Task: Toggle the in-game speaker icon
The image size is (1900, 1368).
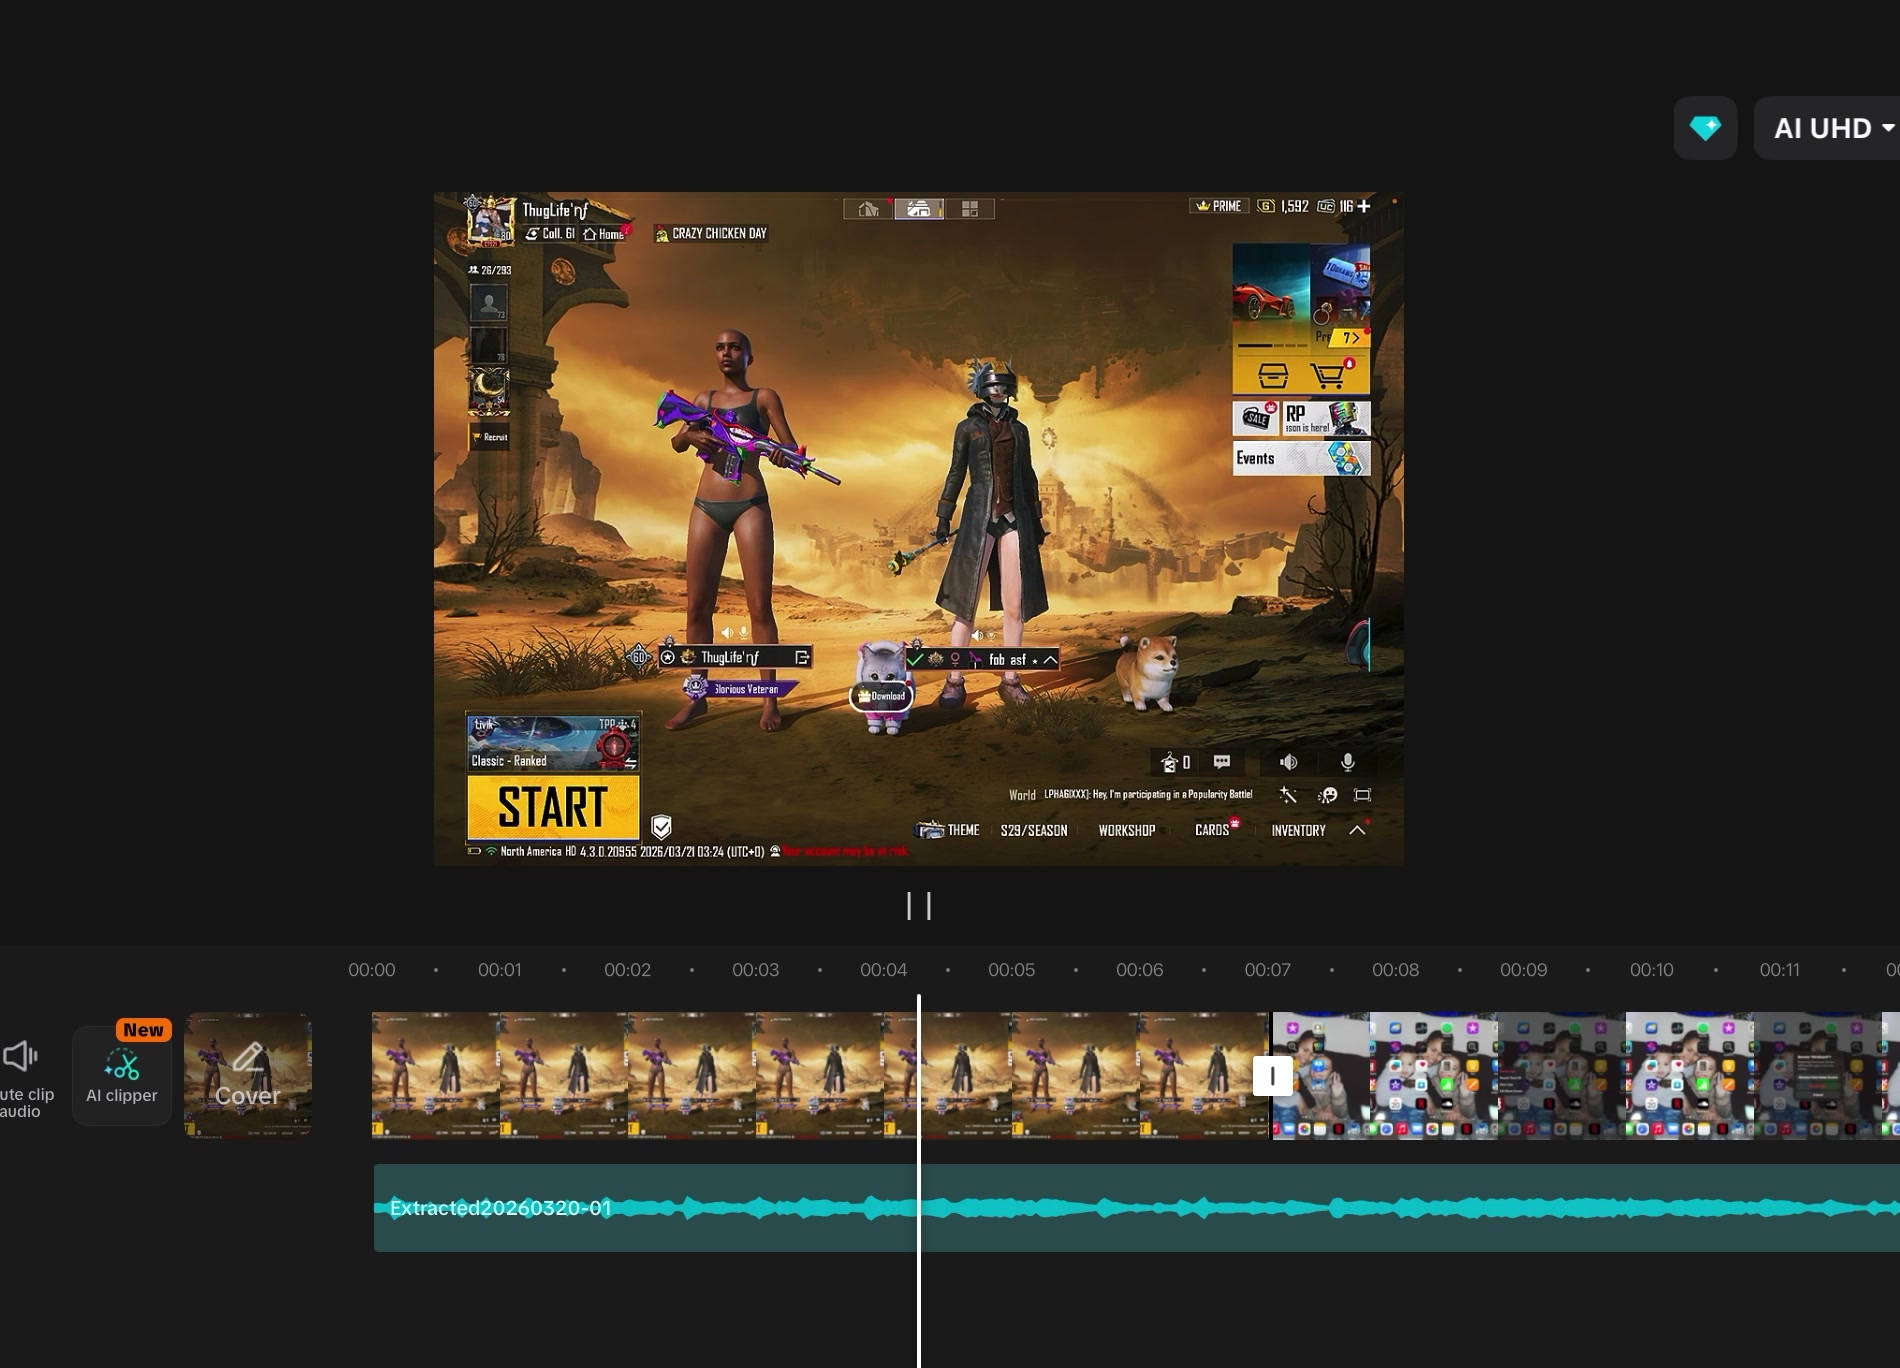Action: point(1289,762)
